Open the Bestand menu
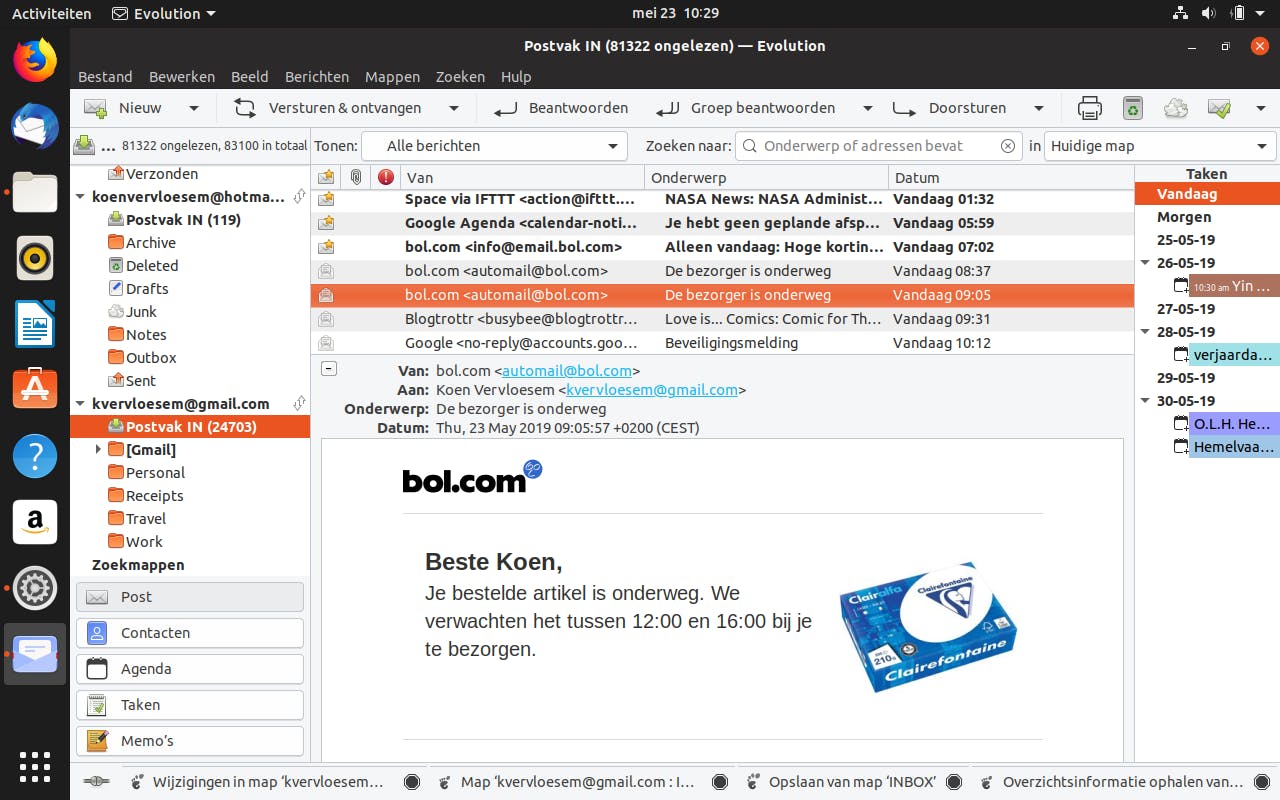Screen dimensions: 1280x800 105,77
